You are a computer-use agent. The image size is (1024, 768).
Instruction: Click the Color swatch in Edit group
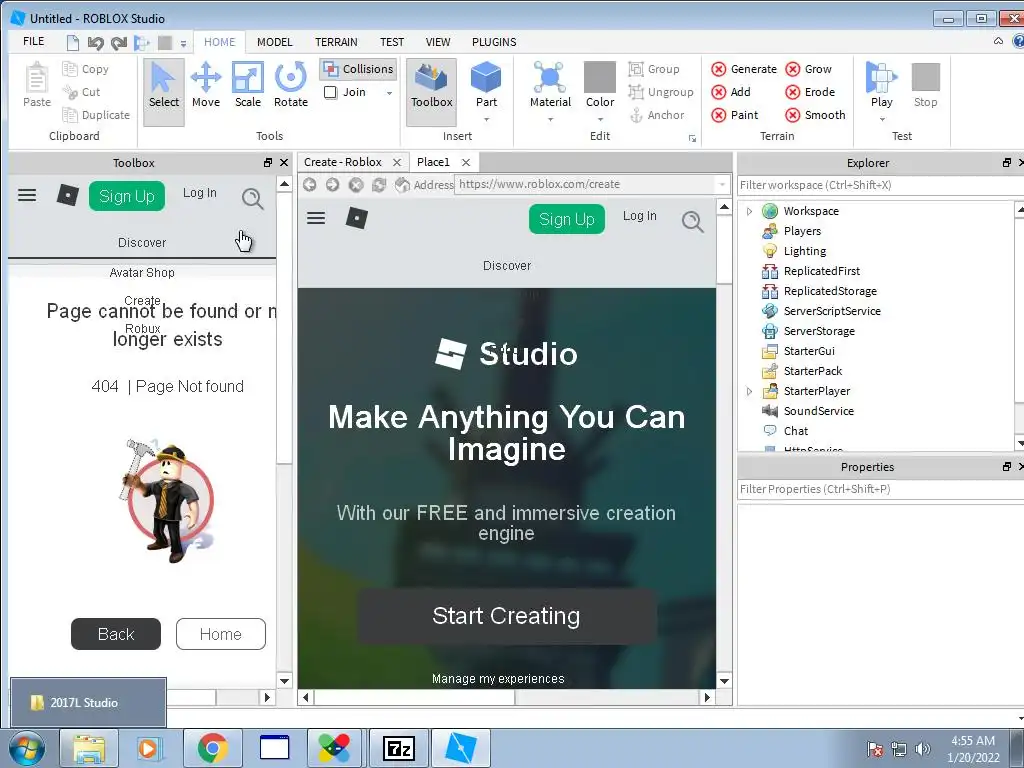click(x=600, y=77)
